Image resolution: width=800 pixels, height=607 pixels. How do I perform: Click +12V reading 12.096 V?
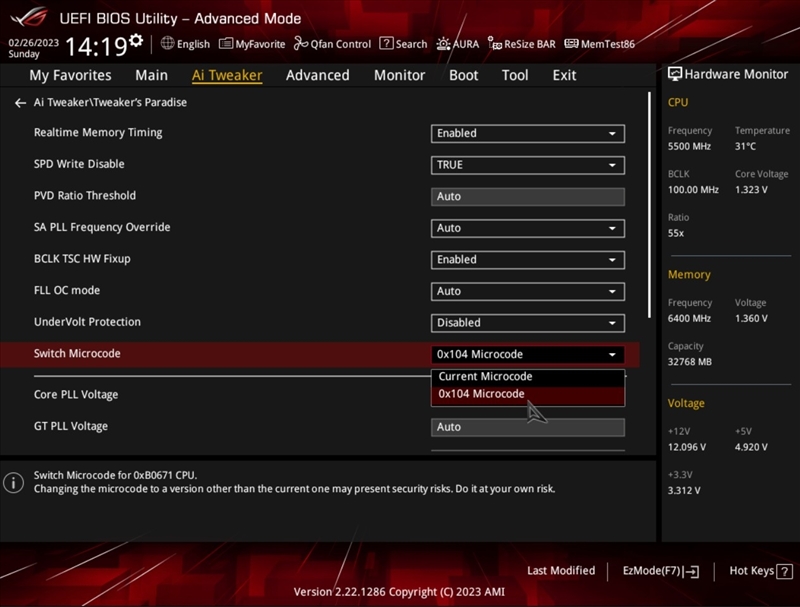(x=687, y=447)
